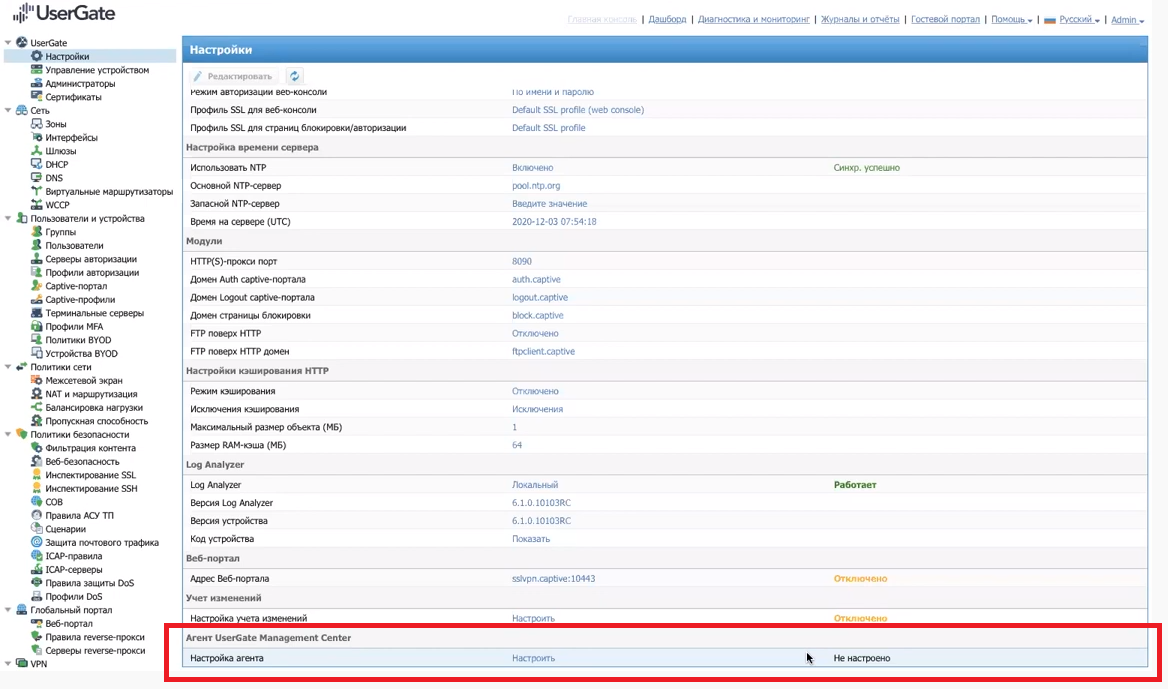The image size is (1168, 689).
Task: Click the Серверы авторизации icon
Action: 36,258
